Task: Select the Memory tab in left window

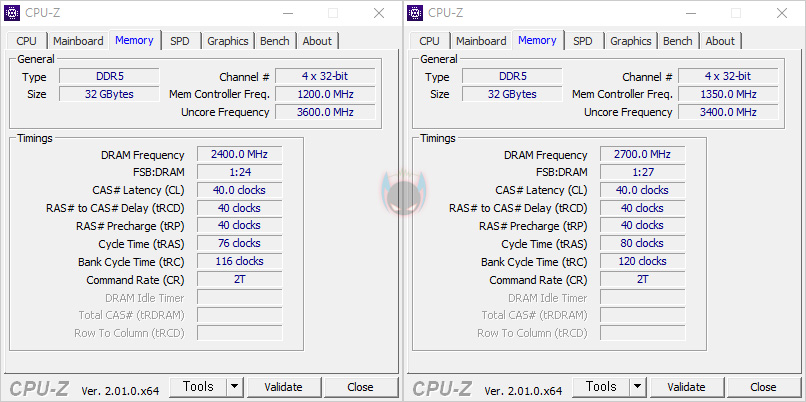Action: [134, 40]
